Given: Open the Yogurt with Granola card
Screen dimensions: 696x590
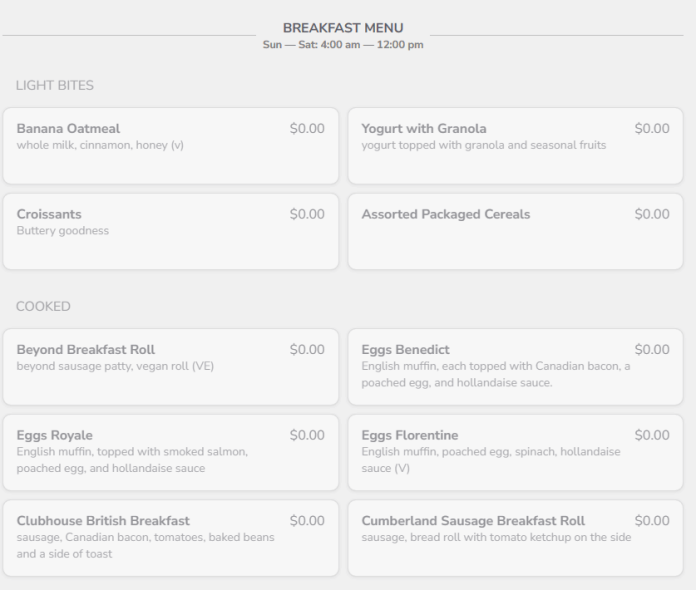Looking at the screenshot, I should 515,146.
